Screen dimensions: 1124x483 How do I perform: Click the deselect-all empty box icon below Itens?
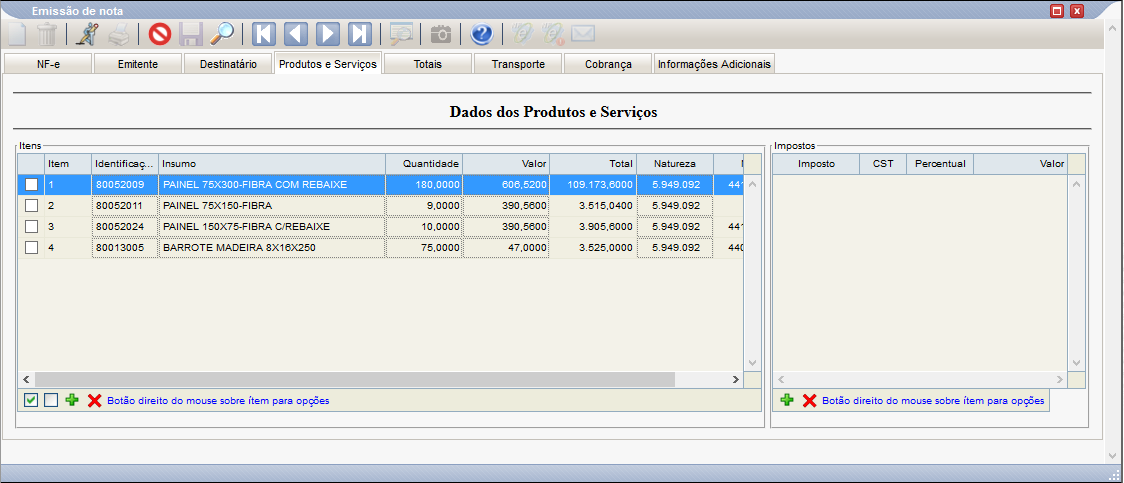pyautogui.click(x=51, y=401)
